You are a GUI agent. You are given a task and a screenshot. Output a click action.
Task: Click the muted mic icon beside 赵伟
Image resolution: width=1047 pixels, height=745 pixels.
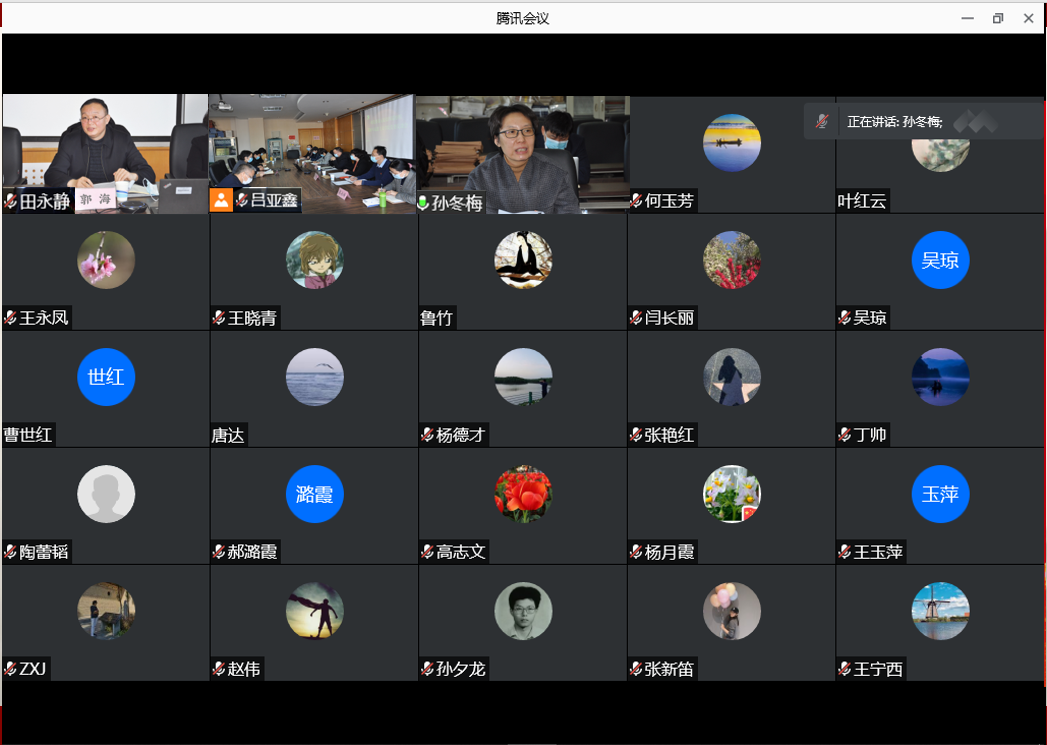pyautogui.click(x=219, y=669)
